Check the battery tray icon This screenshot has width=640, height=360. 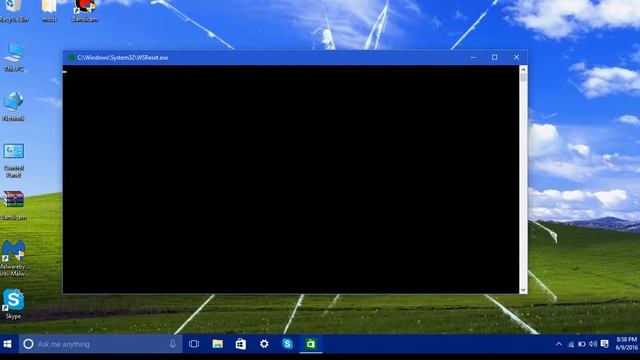point(582,344)
